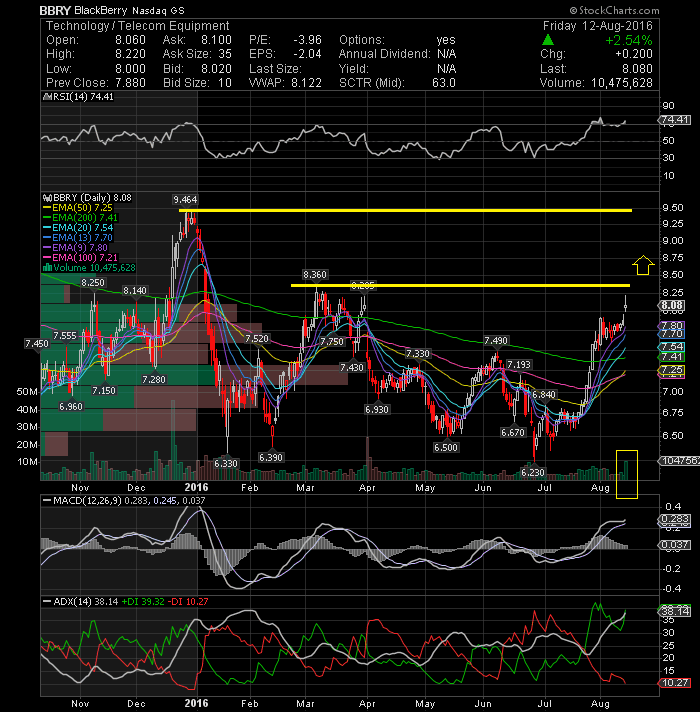Image resolution: width=700 pixels, height=712 pixels.
Task: Click the 6.930 April low label
Action: 377,409
